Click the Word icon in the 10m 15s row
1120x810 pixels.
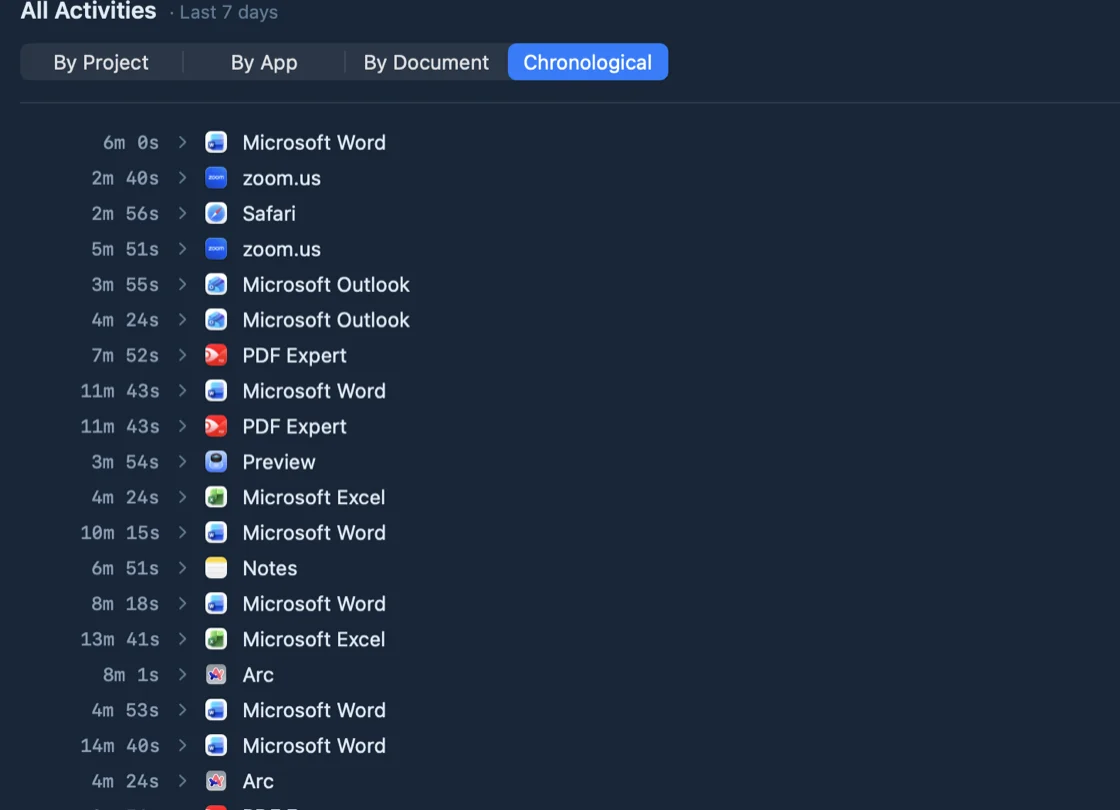tap(216, 532)
